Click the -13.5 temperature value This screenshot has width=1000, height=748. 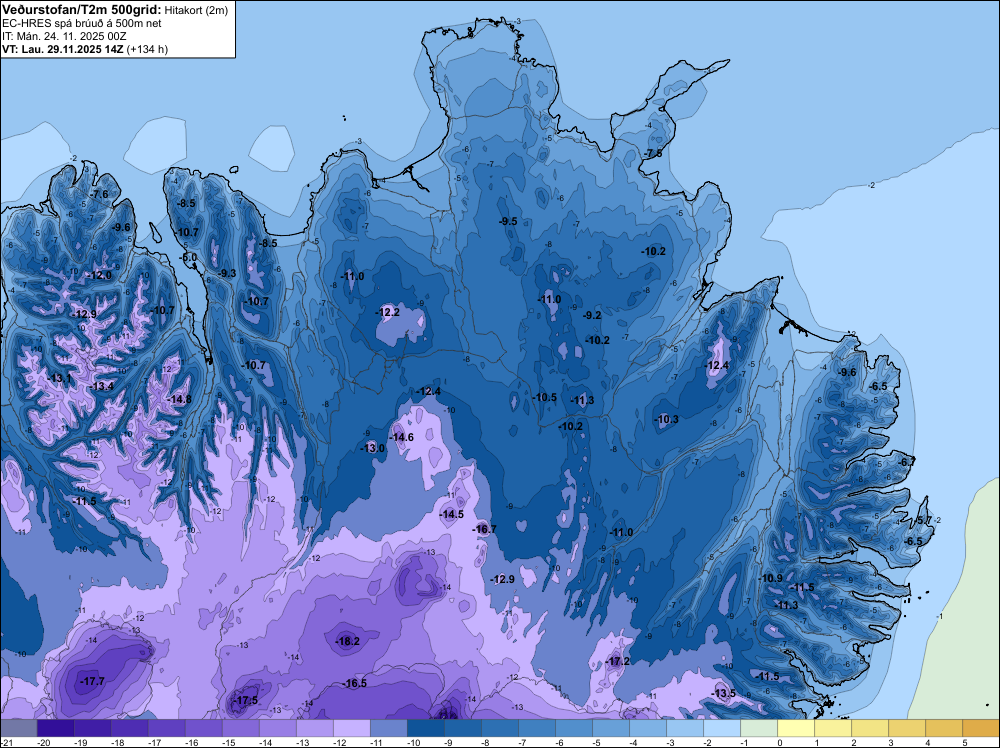[724, 694]
